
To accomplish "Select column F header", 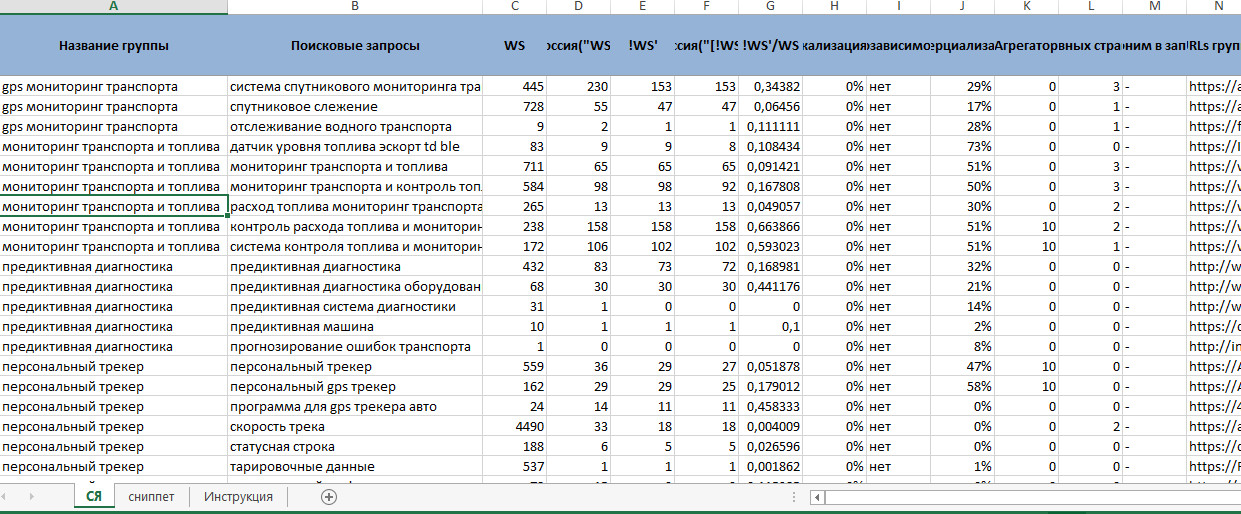I will coord(707,7).
